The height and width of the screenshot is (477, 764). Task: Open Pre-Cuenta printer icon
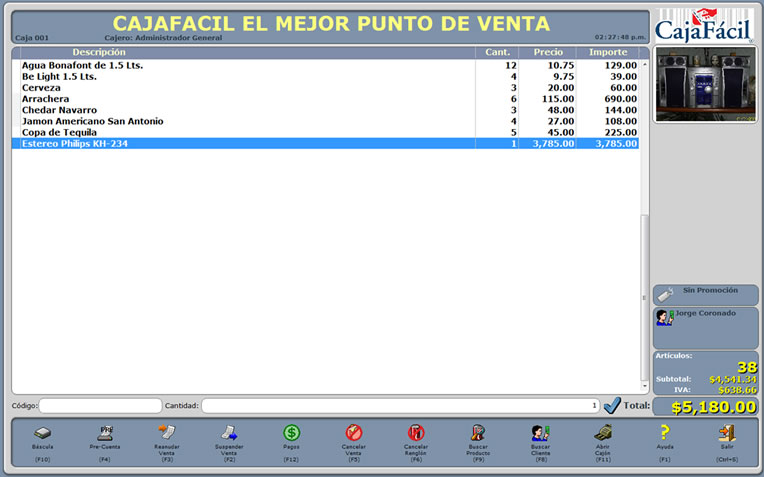pyautogui.click(x=104, y=433)
